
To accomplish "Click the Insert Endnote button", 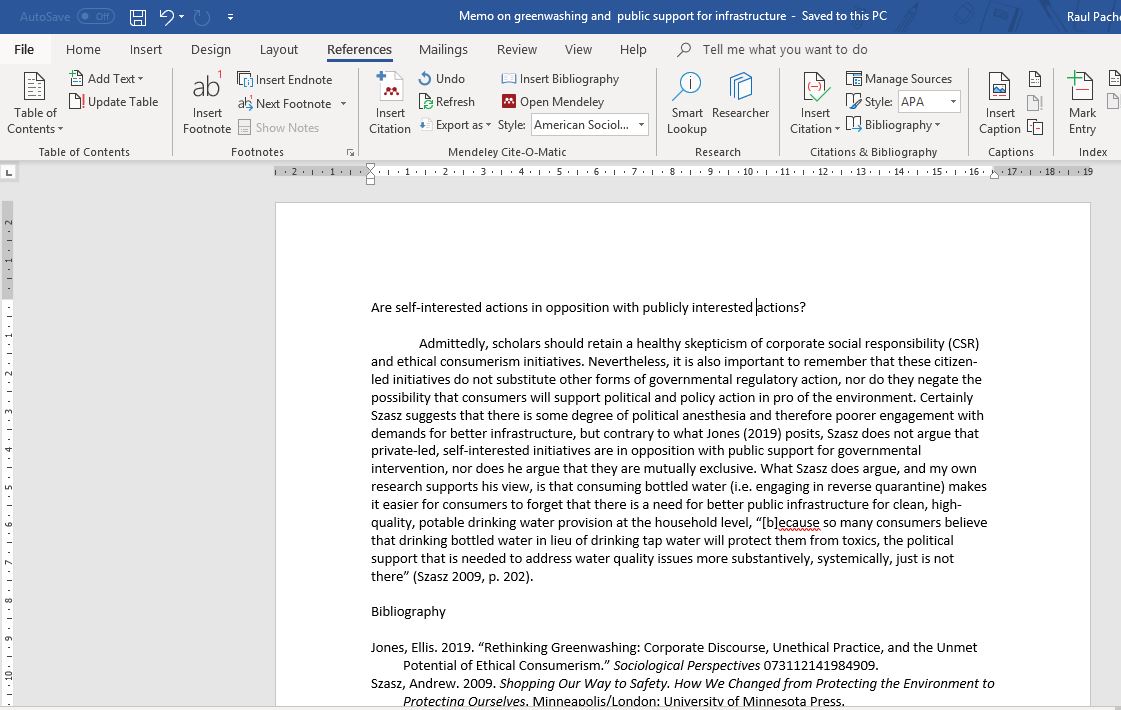I will point(285,79).
